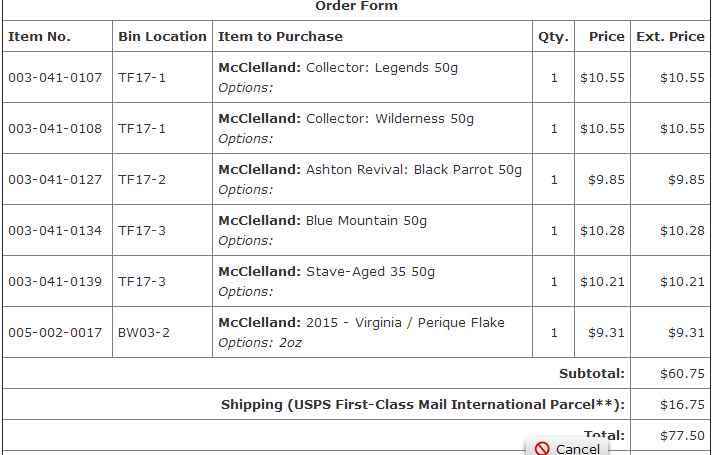
Task: Click the Options: 2oz text
Action: [260, 343]
